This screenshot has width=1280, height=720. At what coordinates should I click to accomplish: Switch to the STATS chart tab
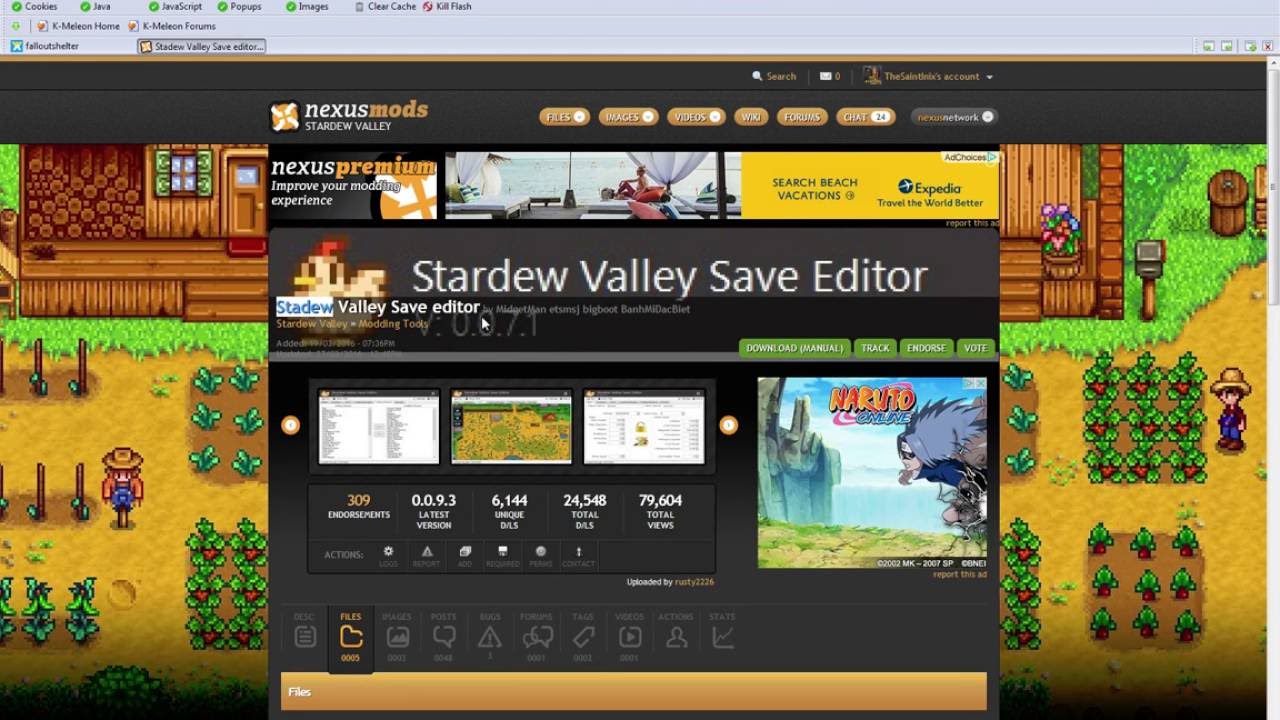(722, 636)
